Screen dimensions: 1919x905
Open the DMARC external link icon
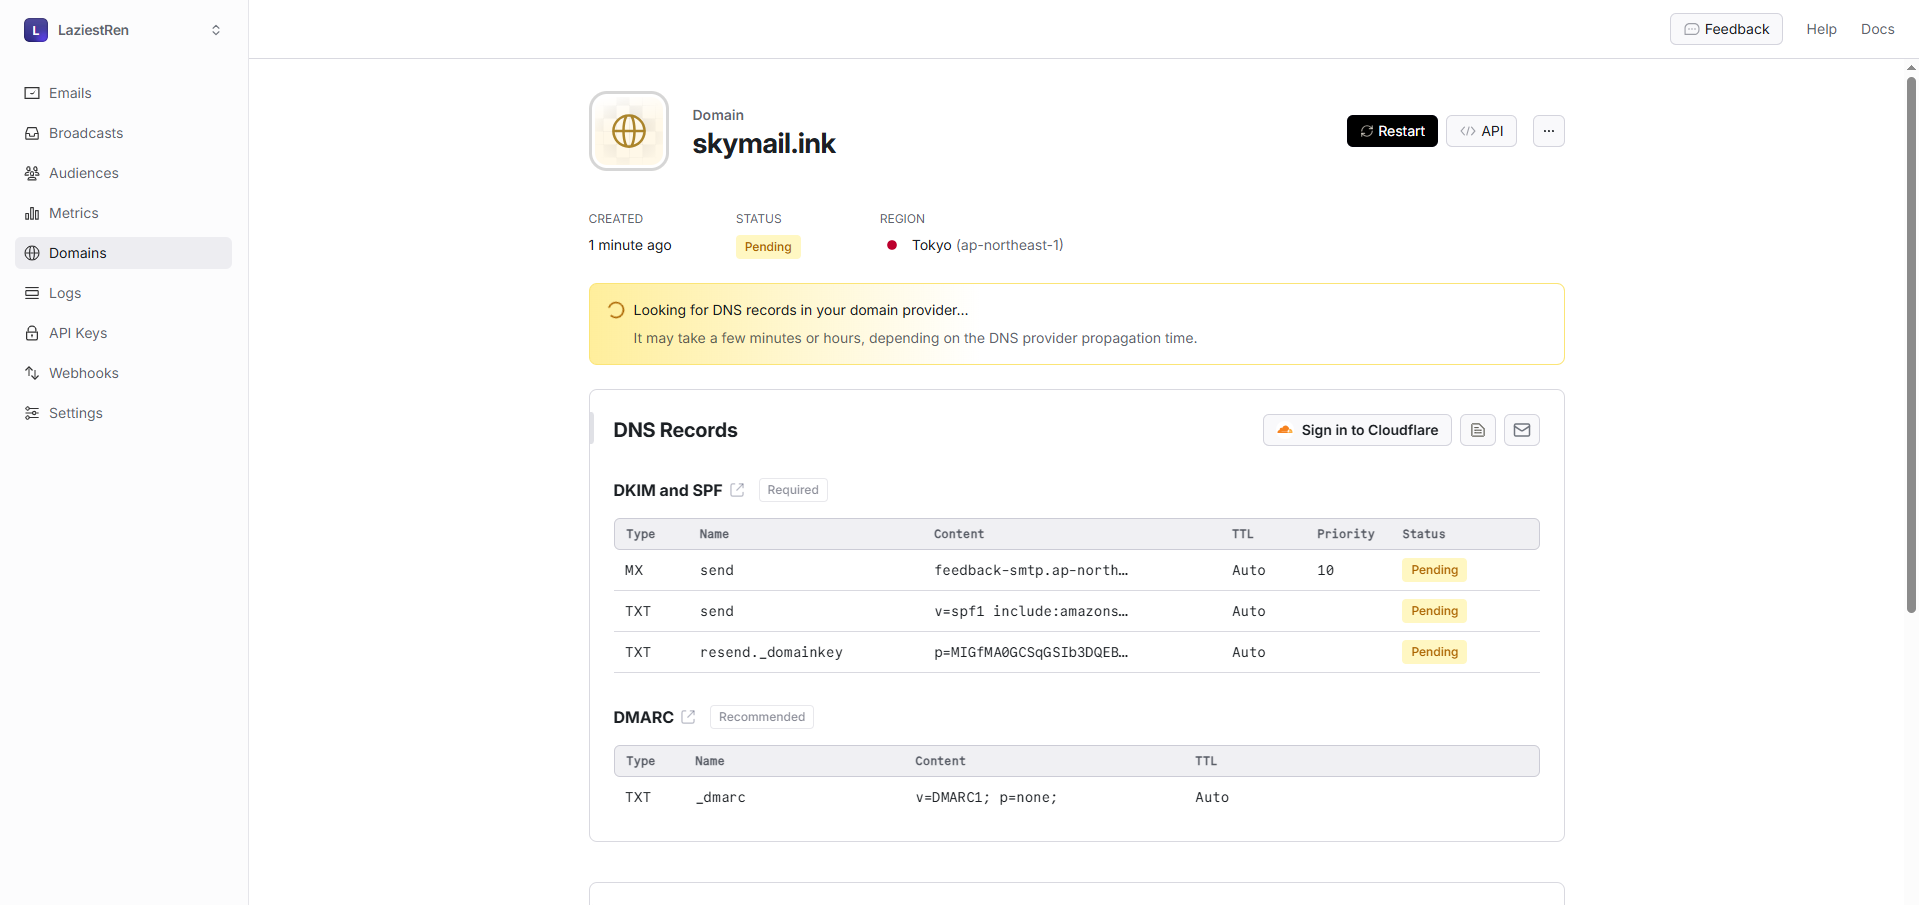[x=688, y=717]
